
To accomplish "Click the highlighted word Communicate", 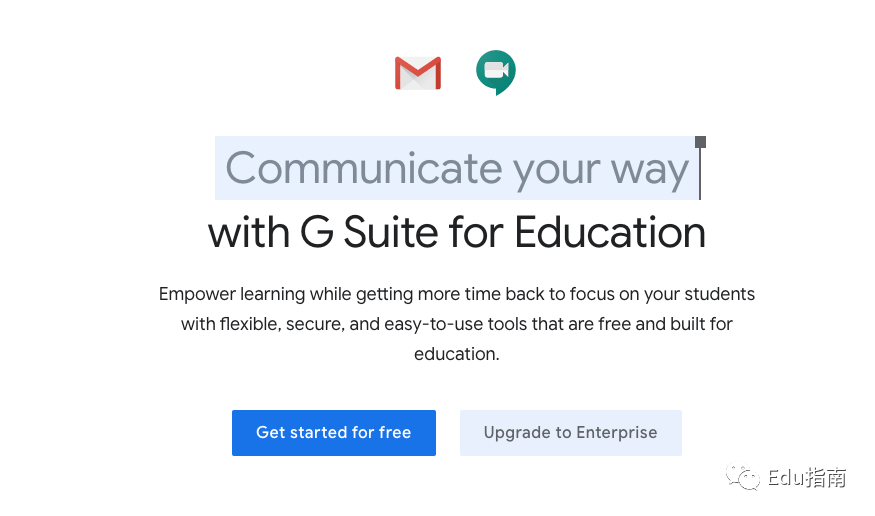I will [364, 168].
